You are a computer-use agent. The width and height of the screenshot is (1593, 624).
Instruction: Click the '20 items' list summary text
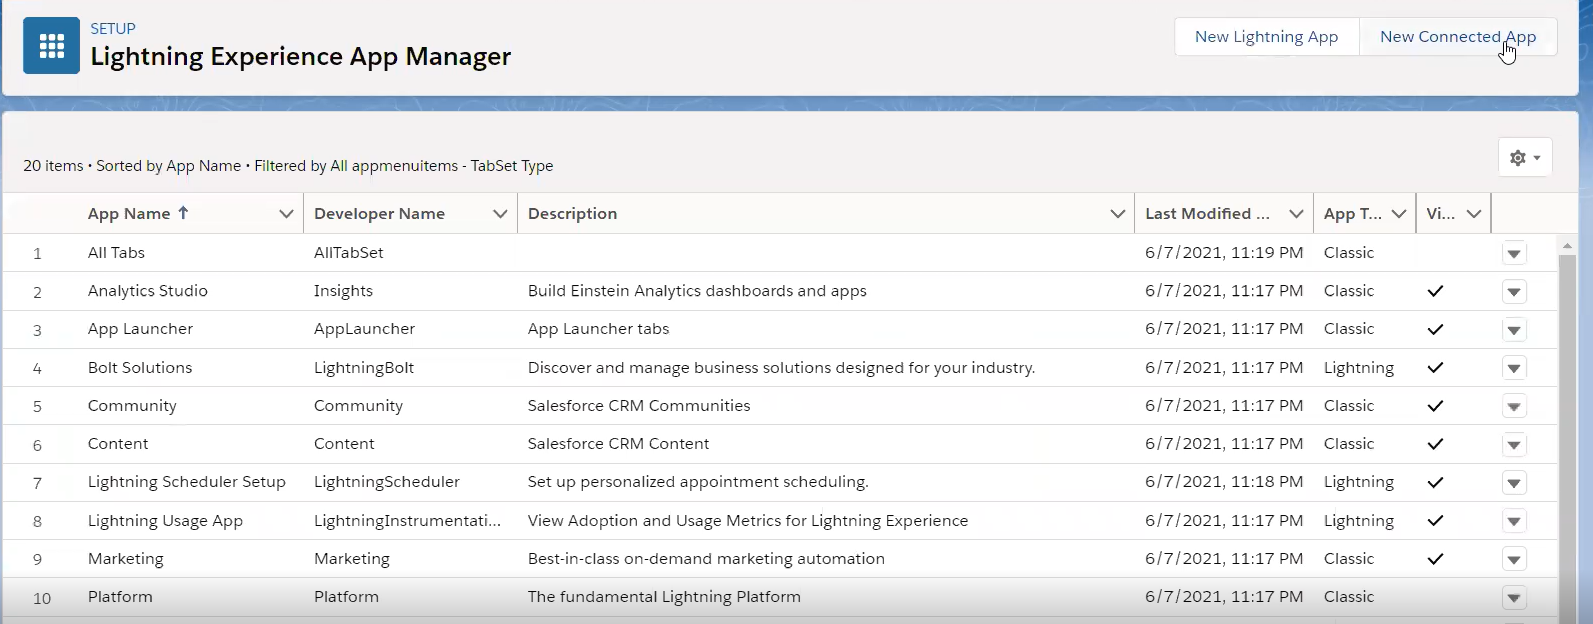click(53, 166)
